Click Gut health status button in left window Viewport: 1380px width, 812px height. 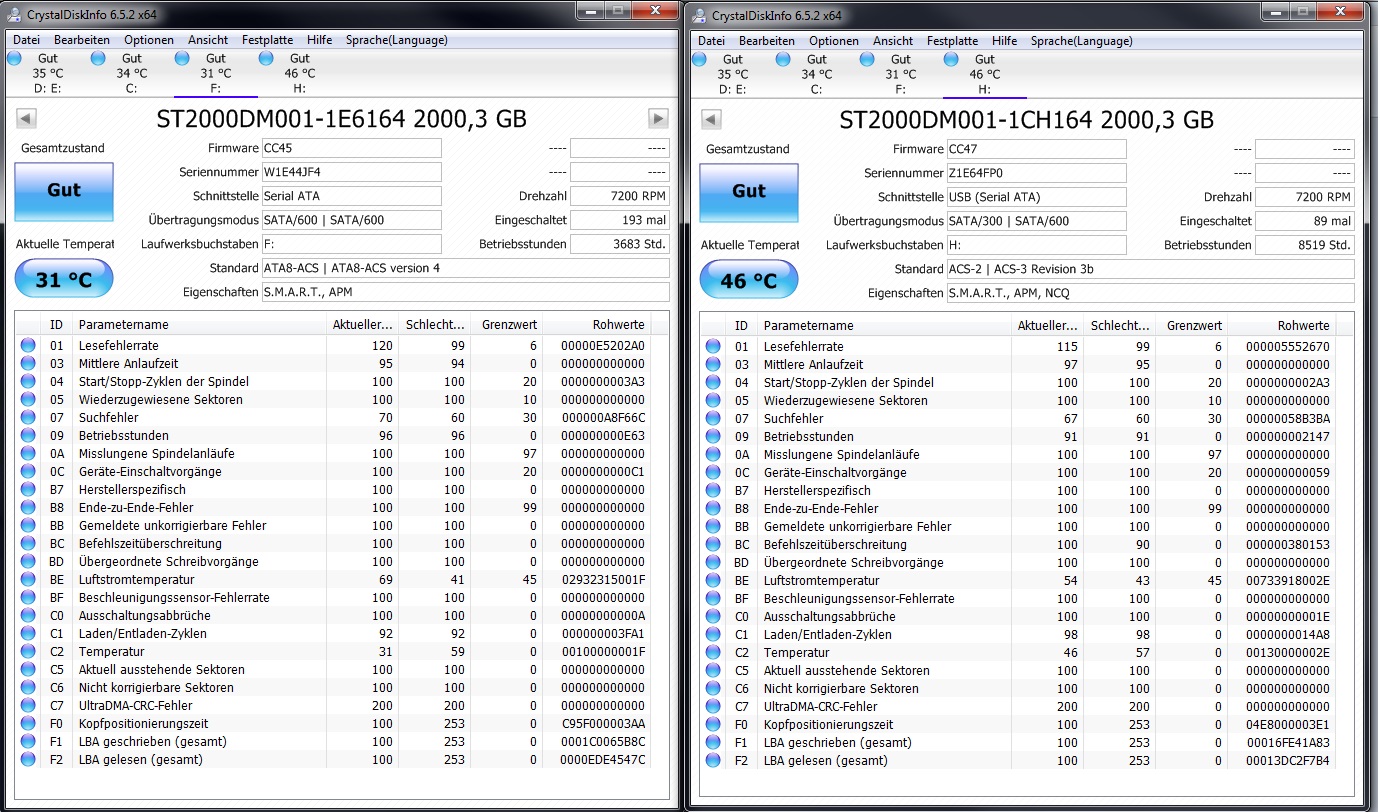click(64, 190)
